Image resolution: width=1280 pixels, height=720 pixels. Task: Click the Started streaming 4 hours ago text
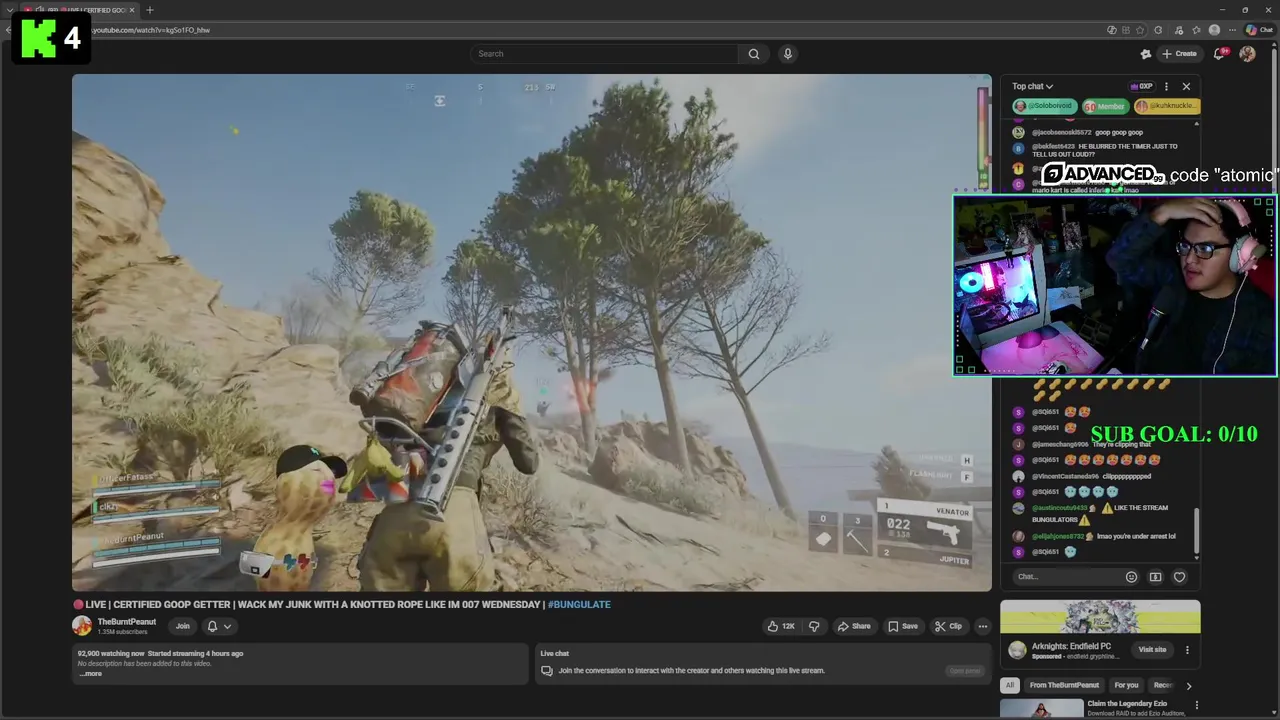196,653
